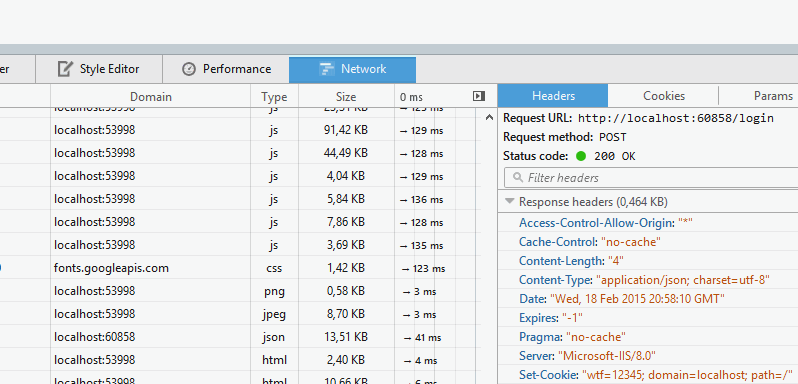Select the localhost:60858 json request
This screenshot has width=798, height=384.
coord(240,337)
